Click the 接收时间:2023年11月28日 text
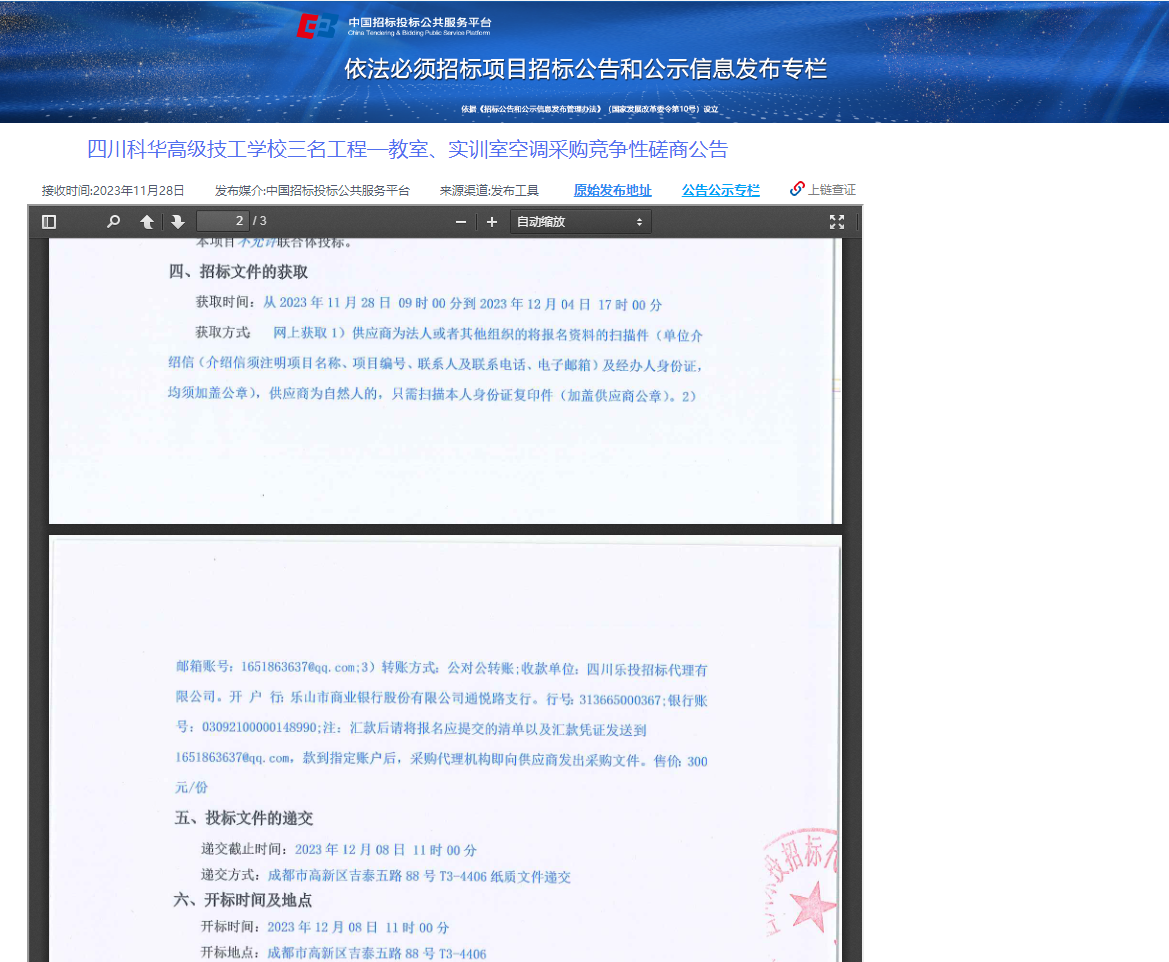 point(113,190)
